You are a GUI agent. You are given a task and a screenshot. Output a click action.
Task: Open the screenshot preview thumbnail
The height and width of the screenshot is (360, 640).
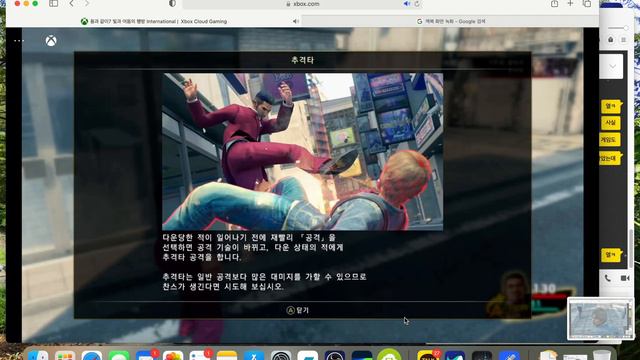600,319
